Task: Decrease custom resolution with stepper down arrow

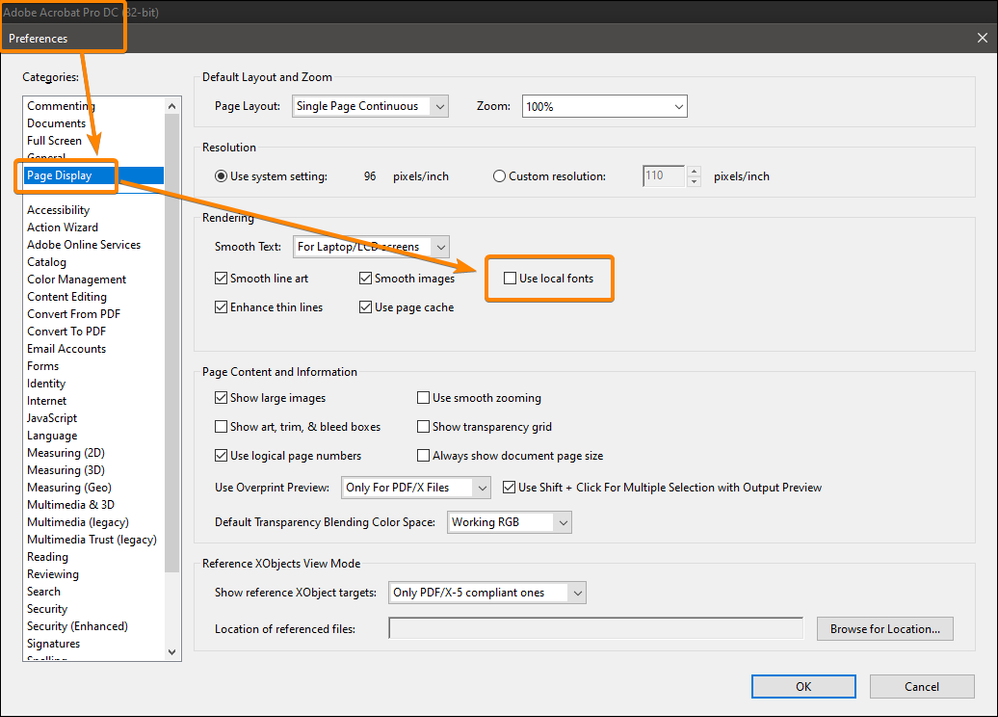Action: click(694, 181)
